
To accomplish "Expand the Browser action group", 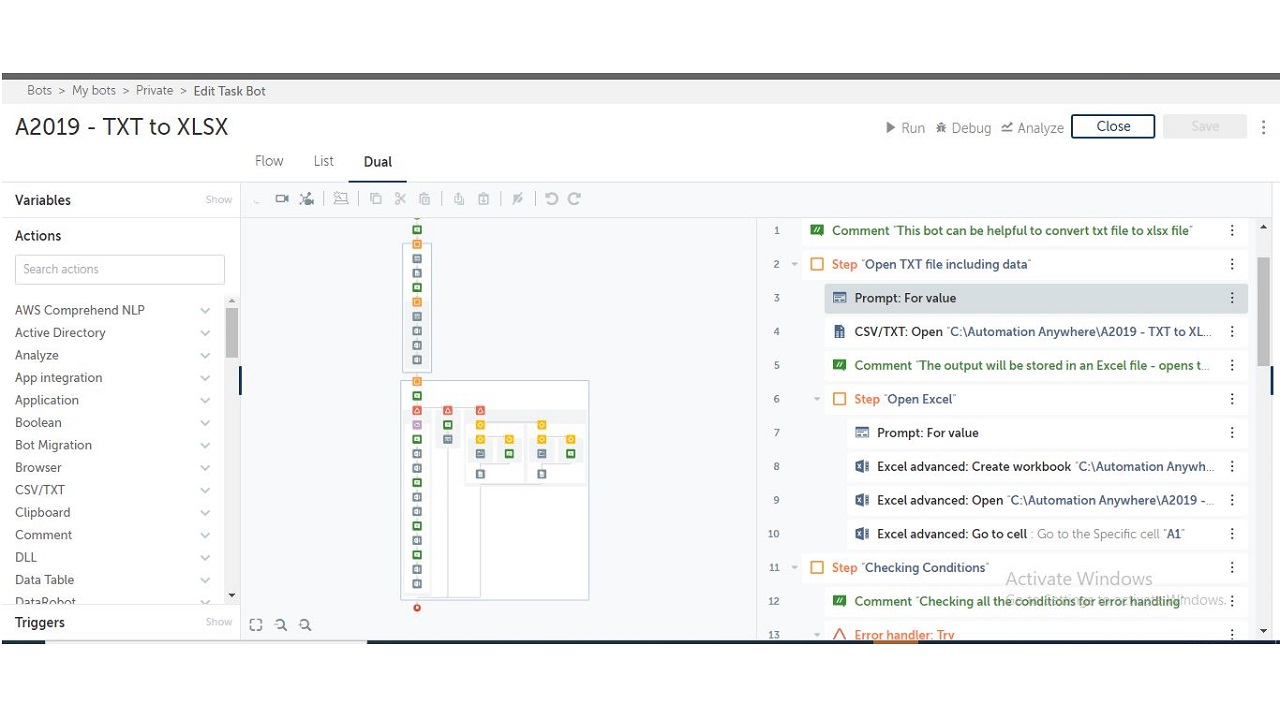I will click(205, 468).
